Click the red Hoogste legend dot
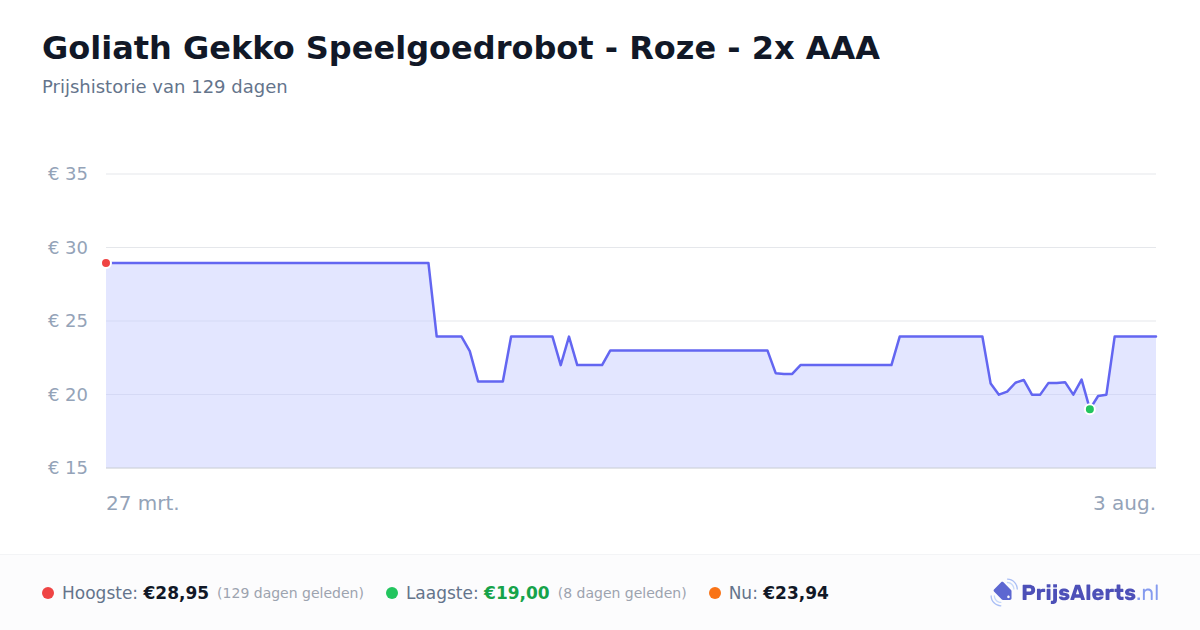The height and width of the screenshot is (630, 1200). (x=48, y=593)
